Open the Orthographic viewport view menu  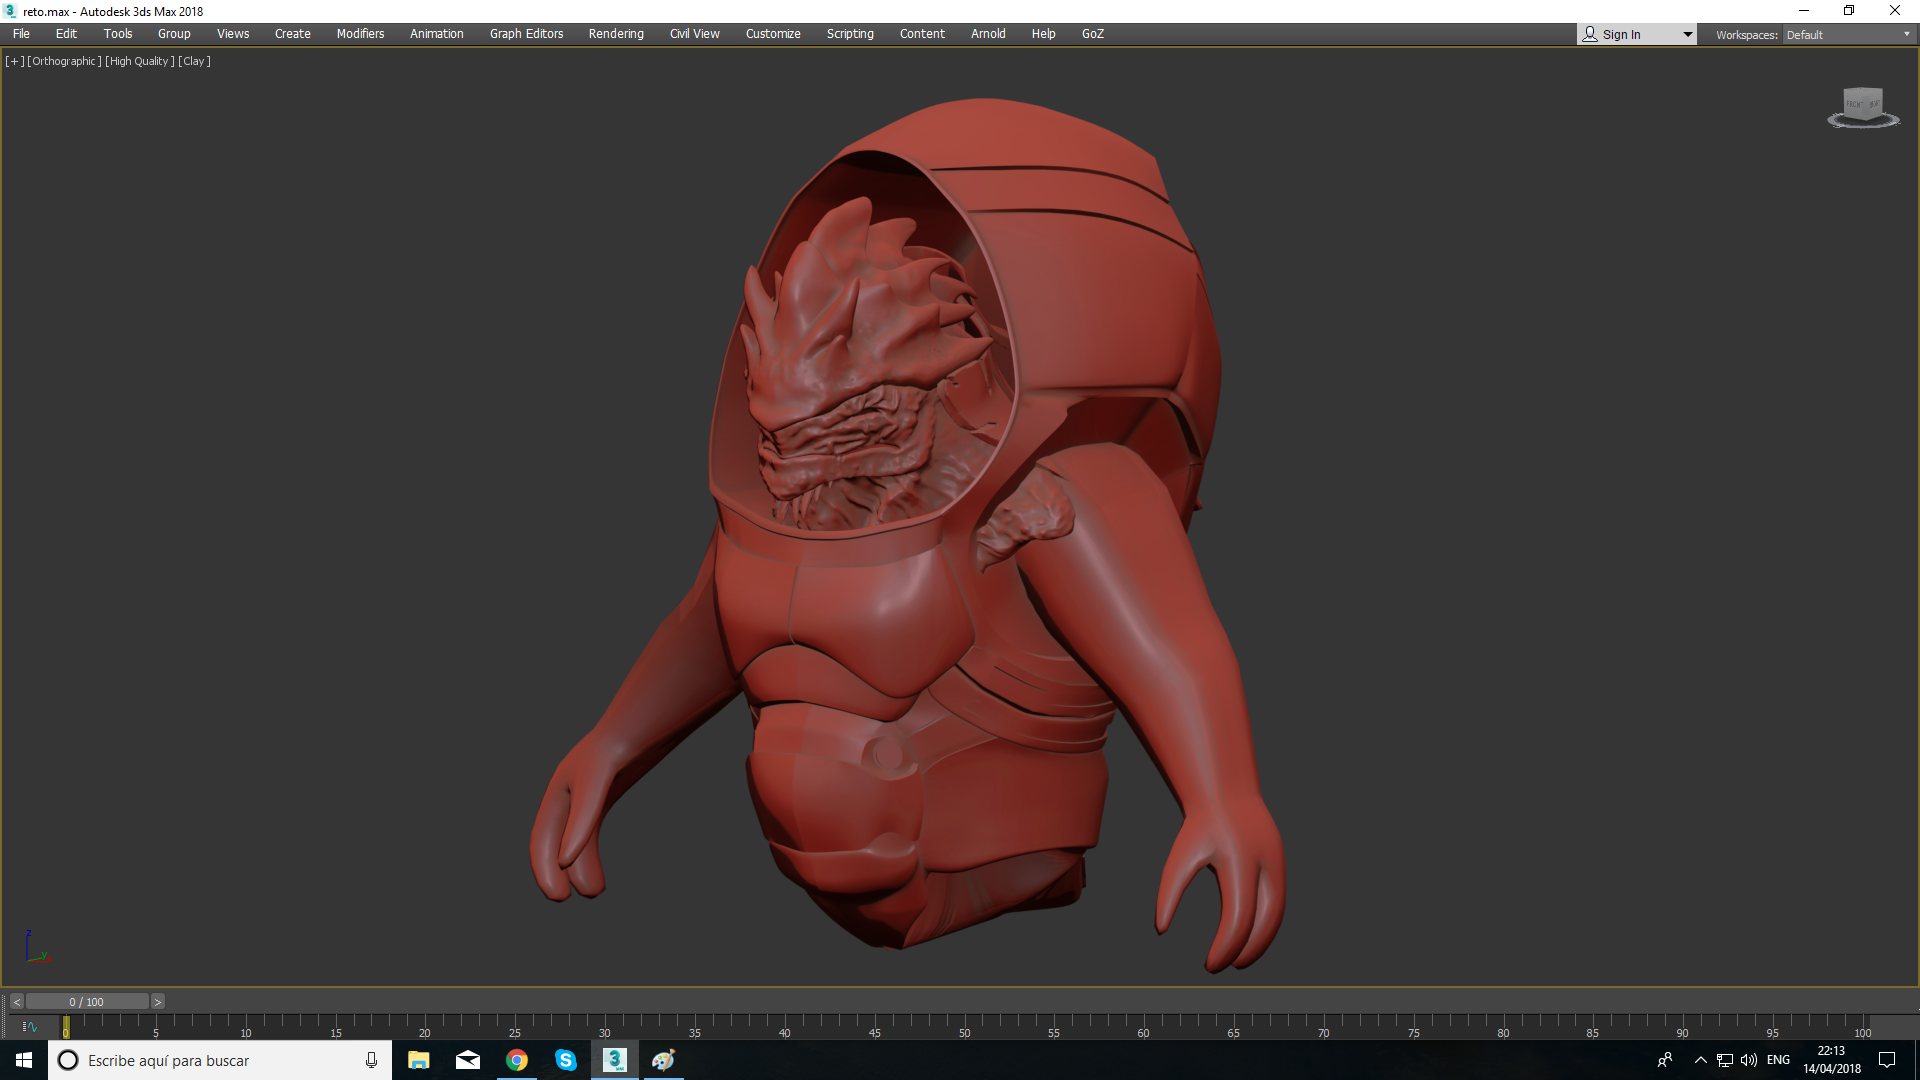64,61
